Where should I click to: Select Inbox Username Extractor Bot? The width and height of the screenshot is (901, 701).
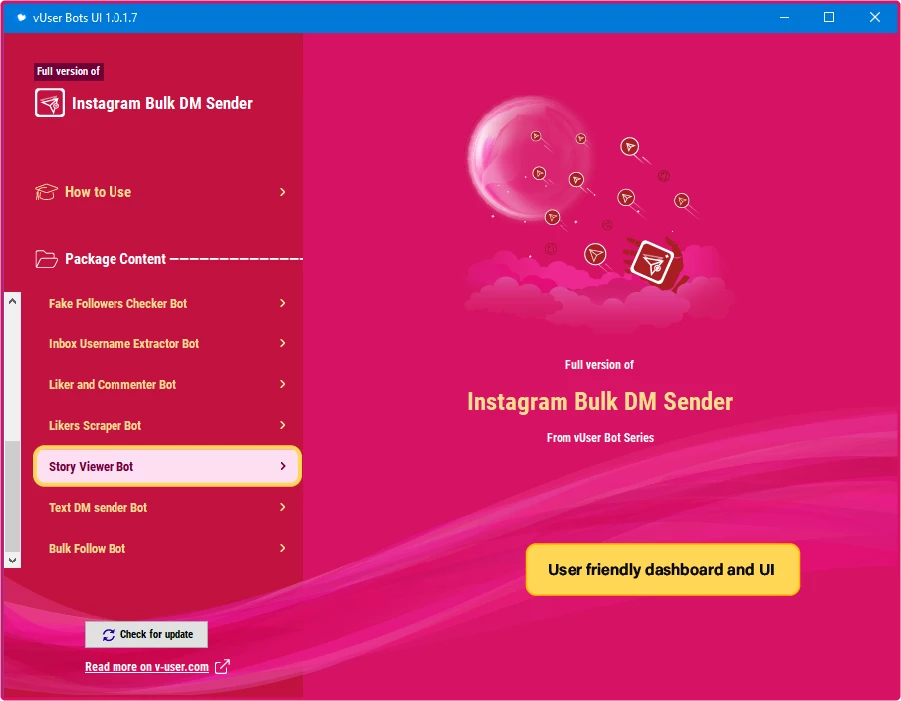[x=167, y=344]
